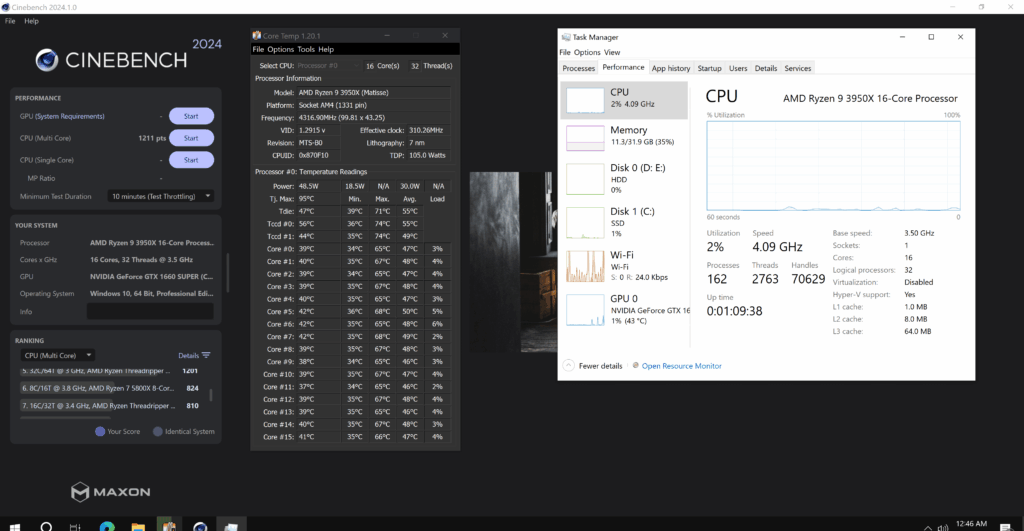This screenshot has height=531, width=1024.
Task: Switch to Services tab
Action: pos(797,68)
